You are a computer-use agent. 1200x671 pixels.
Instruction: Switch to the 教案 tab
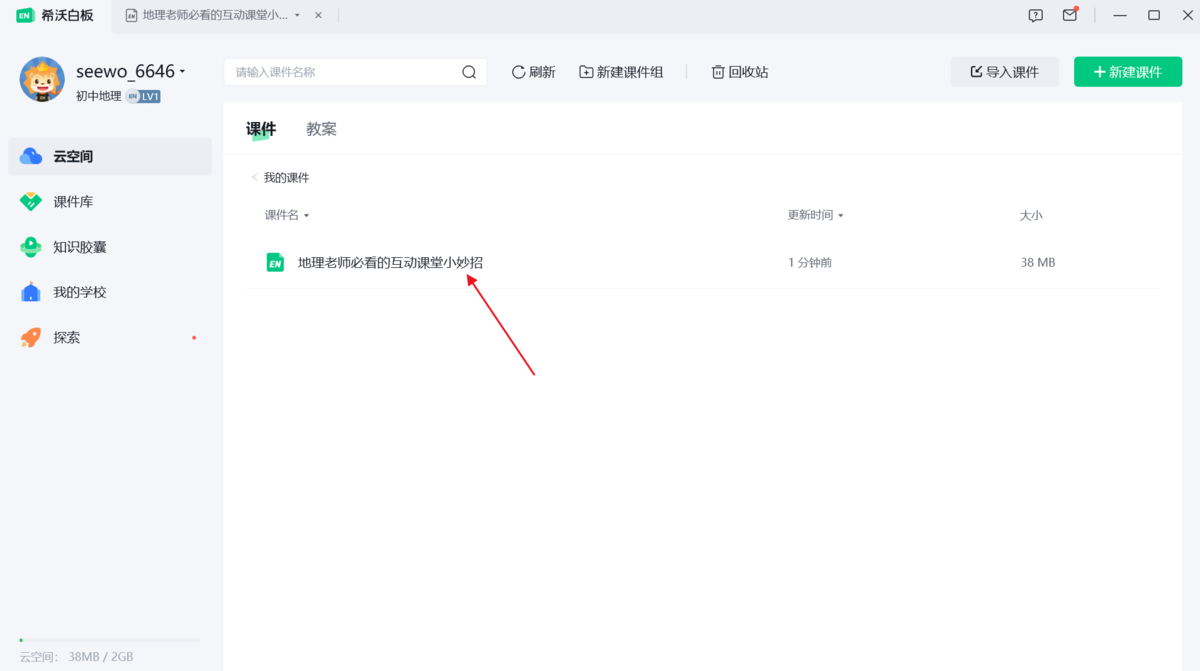click(321, 128)
